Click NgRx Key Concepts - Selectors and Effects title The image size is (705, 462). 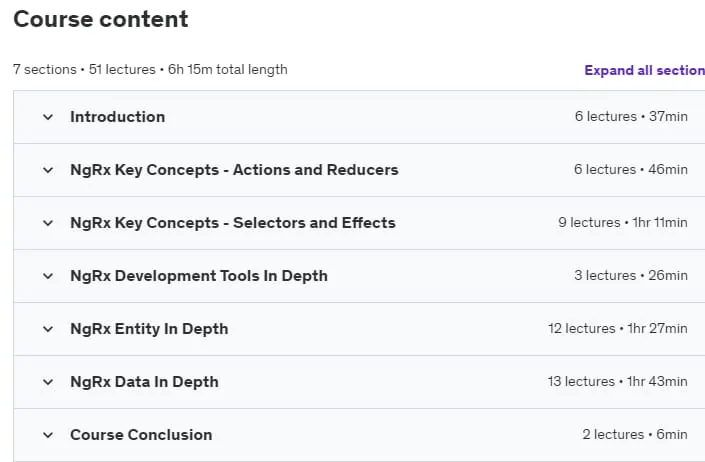pyautogui.click(x=233, y=223)
